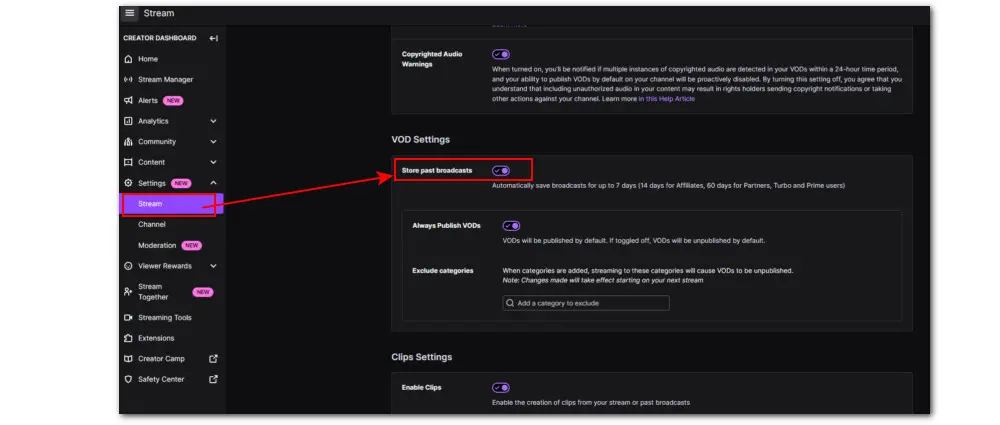Open the Safety Center shield icon
The image size is (1000, 425).
click(x=128, y=379)
